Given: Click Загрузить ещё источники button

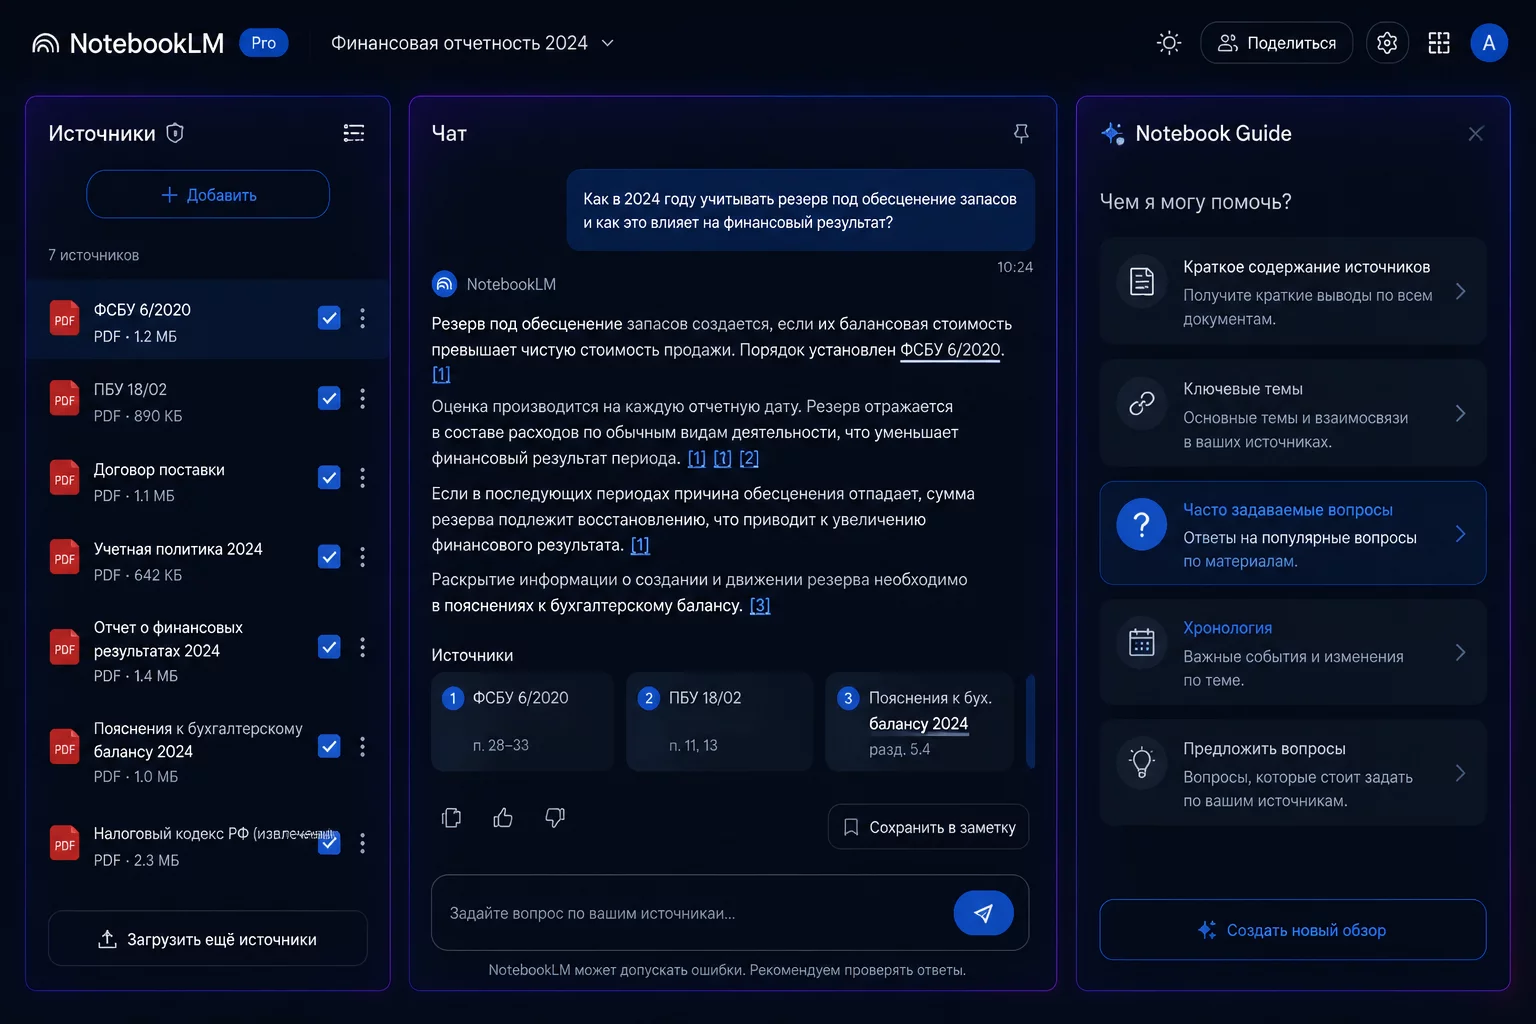Looking at the screenshot, I should (x=208, y=939).
